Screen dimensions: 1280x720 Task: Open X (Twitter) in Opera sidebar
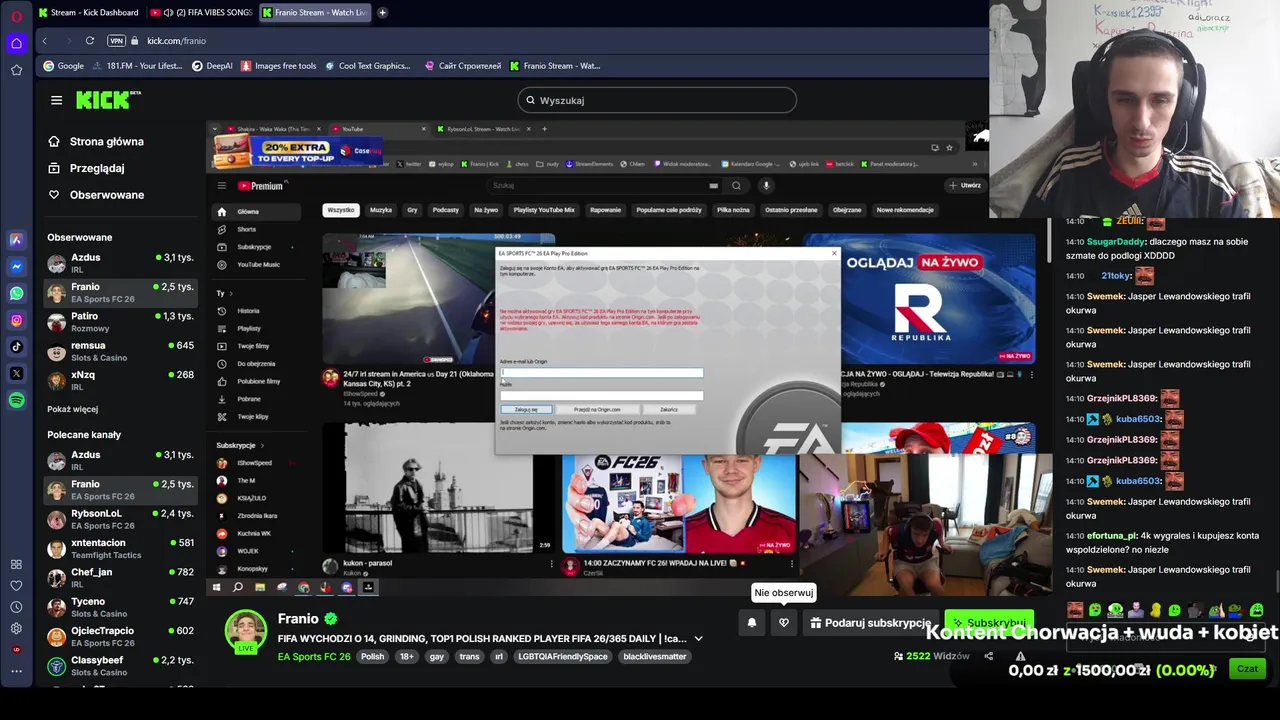click(16, 374)
